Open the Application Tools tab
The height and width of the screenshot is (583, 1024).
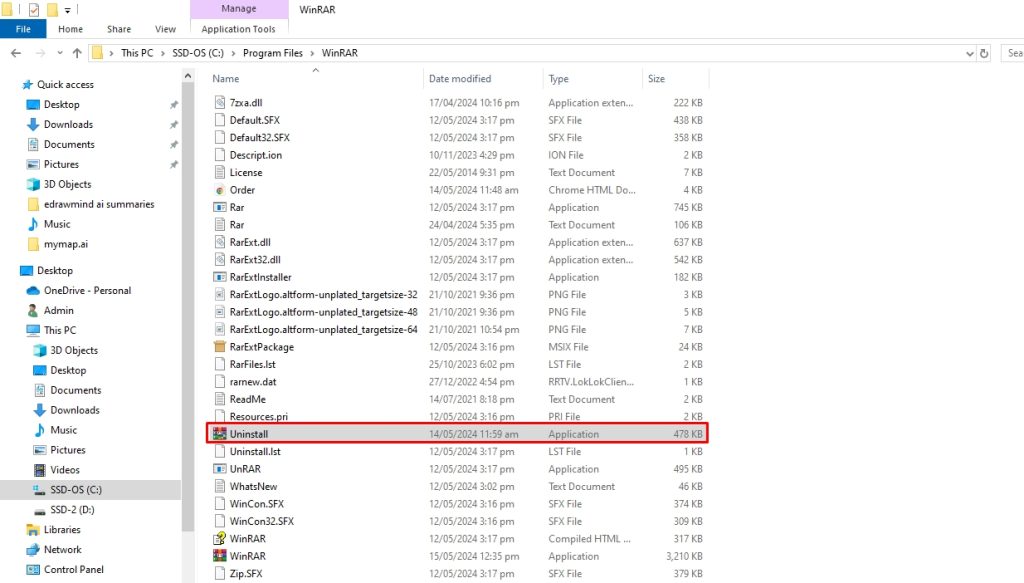click(238, 29)
